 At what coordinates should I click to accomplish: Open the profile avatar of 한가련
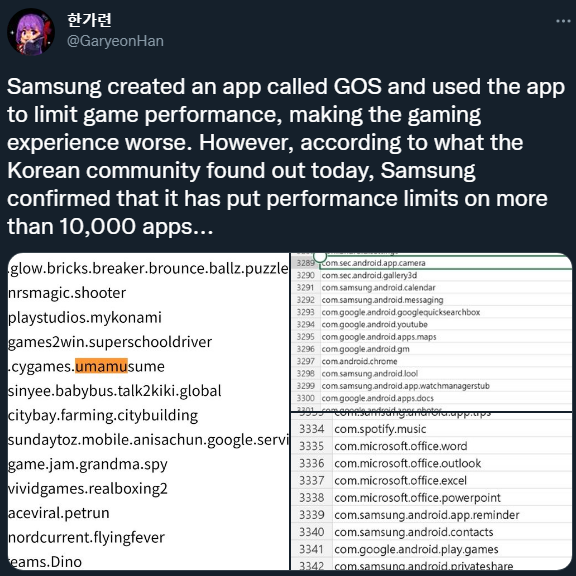[x=31, y=32]
